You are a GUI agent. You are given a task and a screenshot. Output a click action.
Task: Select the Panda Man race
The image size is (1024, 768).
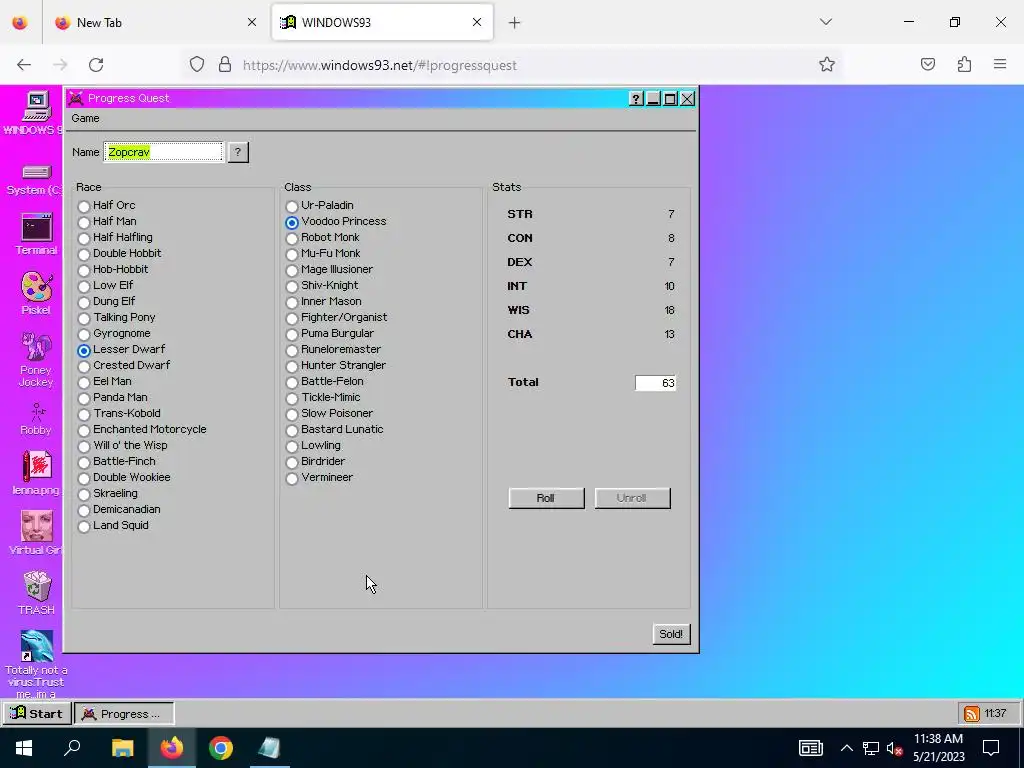pyautogui.click(x=84, y=398)
